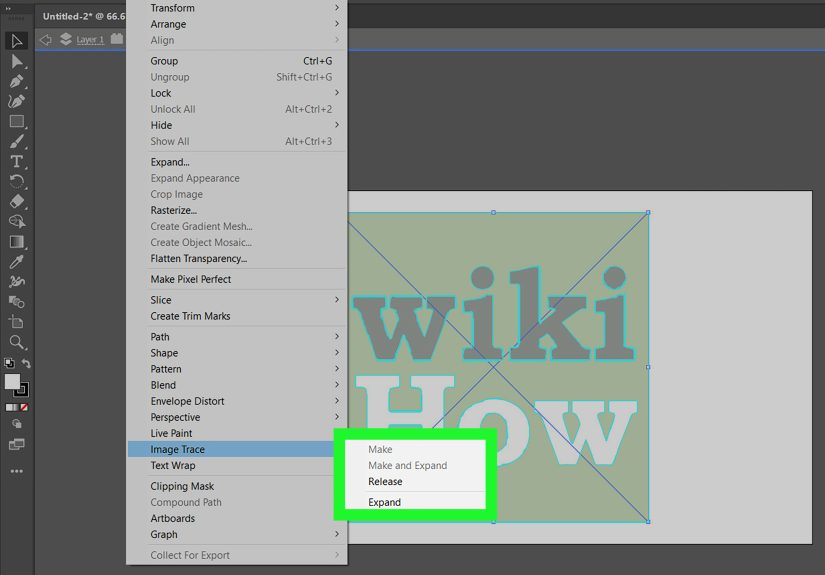
Task: Select the Direct Selection tool
Action: coord(17,62)
